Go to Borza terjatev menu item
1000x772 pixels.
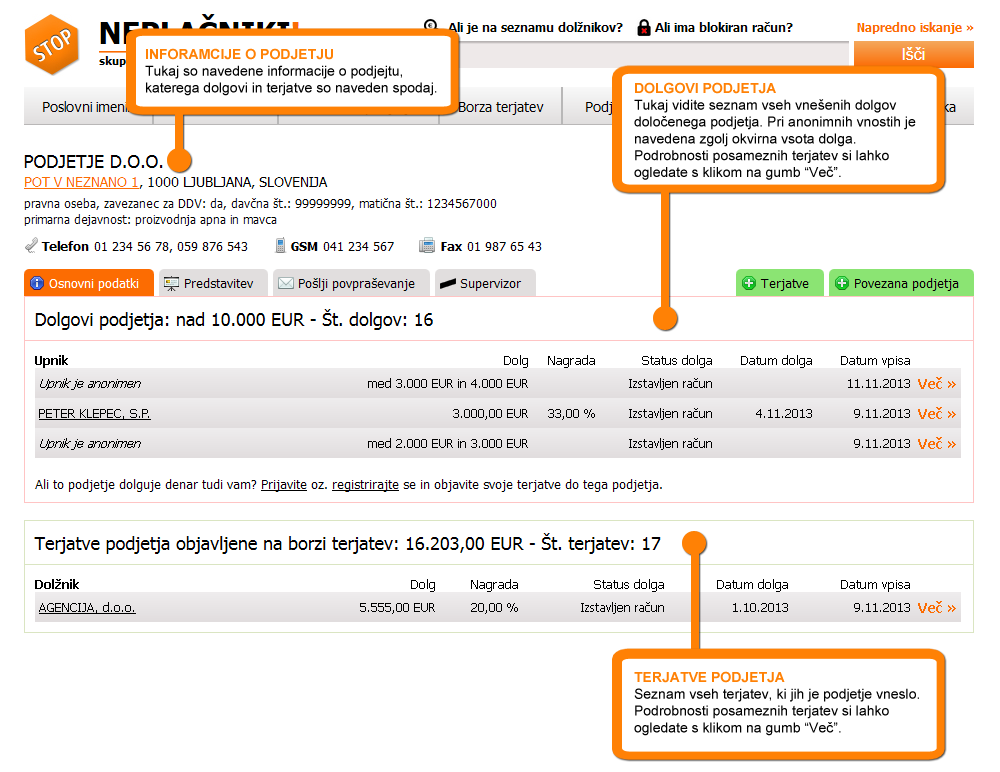point(500,107)
